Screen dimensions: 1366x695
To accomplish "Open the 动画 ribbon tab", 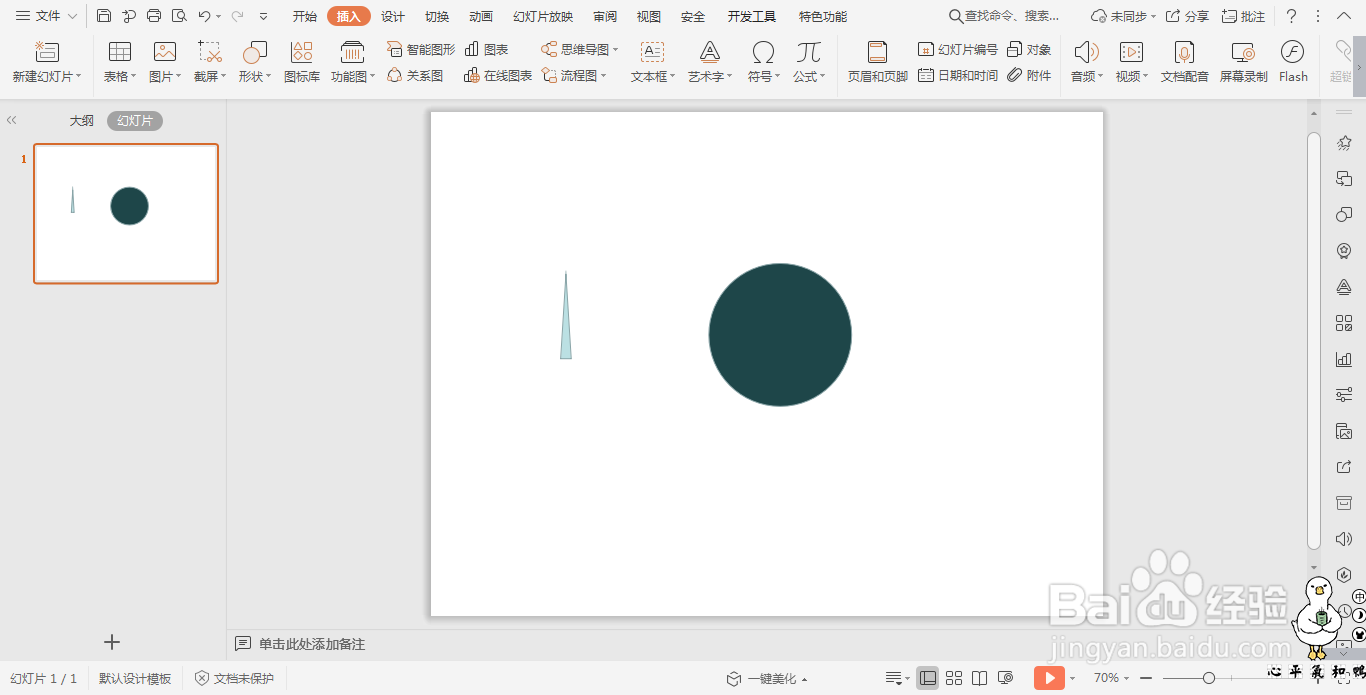I will tap(481, 16).
